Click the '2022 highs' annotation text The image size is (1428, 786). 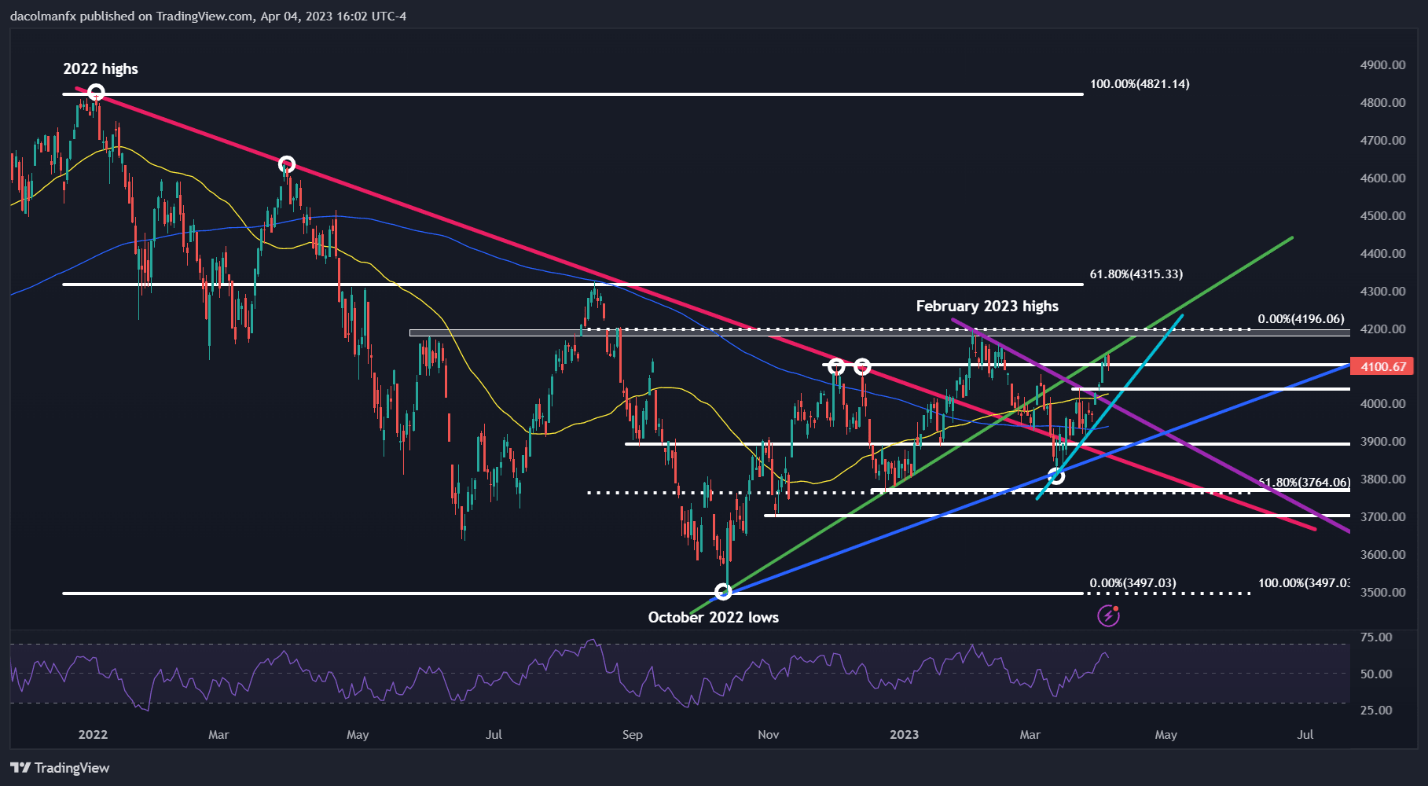click(99, 69)
